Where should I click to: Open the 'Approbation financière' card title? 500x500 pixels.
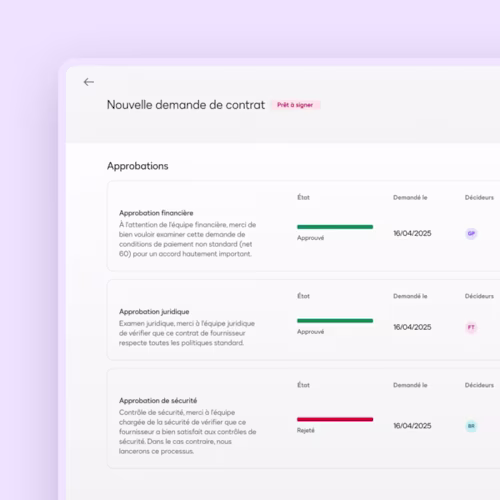(x=156, y=213)
